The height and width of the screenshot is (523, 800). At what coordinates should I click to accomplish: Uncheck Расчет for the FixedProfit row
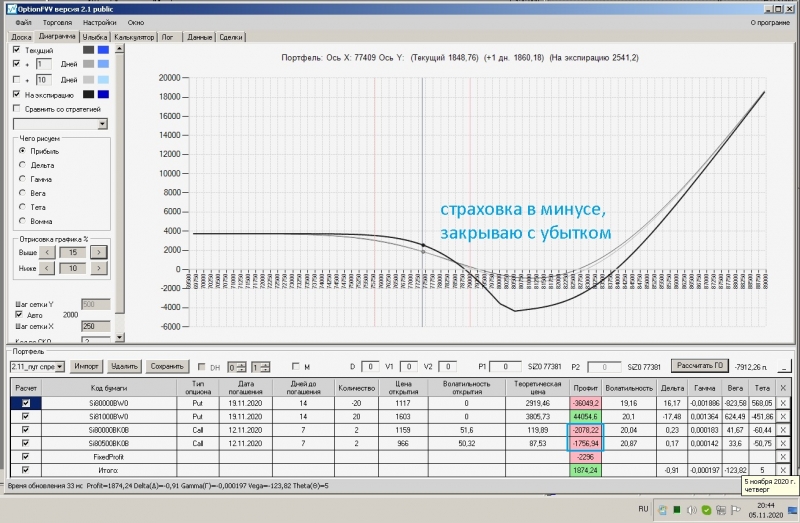point(26,457)
